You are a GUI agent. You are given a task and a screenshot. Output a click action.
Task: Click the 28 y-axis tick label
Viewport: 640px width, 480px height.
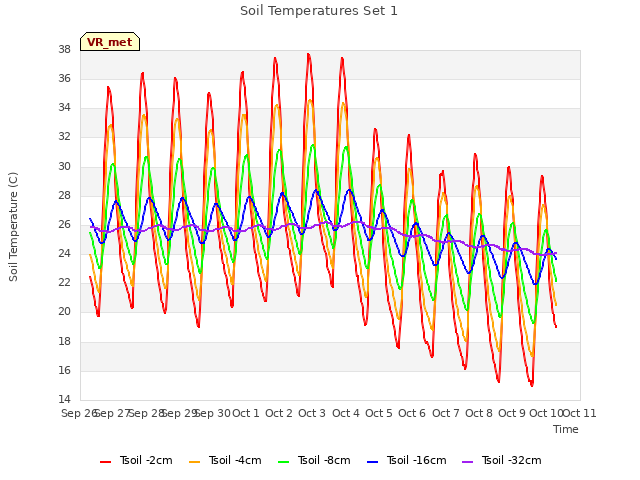pos(64,196)
